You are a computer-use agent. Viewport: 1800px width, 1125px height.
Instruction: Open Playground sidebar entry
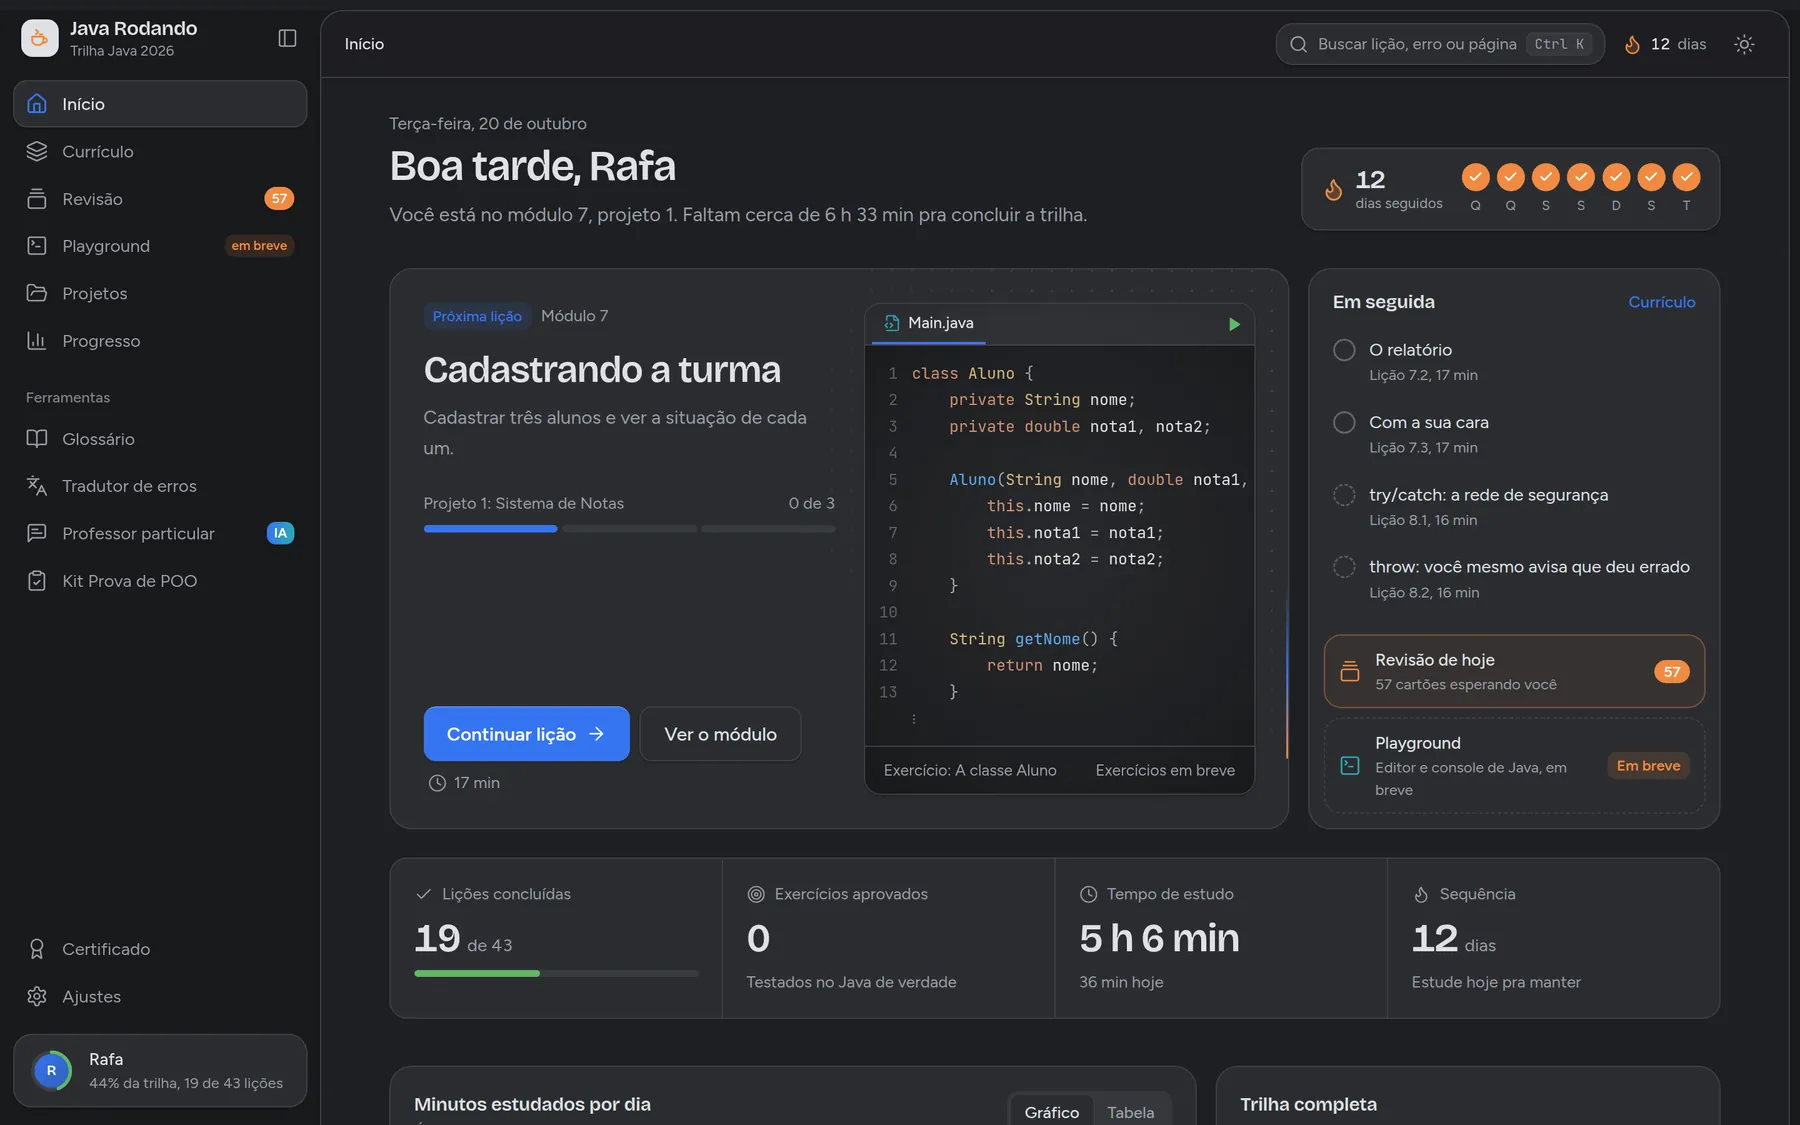(160, 246)
